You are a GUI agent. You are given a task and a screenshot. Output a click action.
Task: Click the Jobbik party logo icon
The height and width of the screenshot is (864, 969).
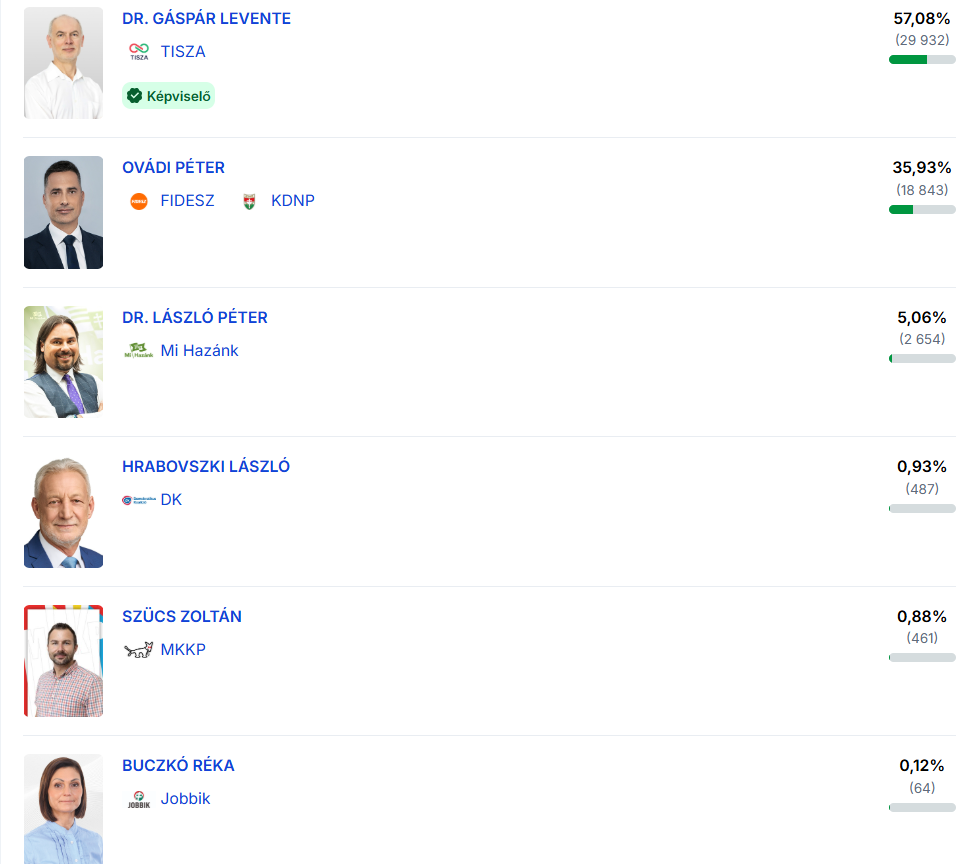139,799
